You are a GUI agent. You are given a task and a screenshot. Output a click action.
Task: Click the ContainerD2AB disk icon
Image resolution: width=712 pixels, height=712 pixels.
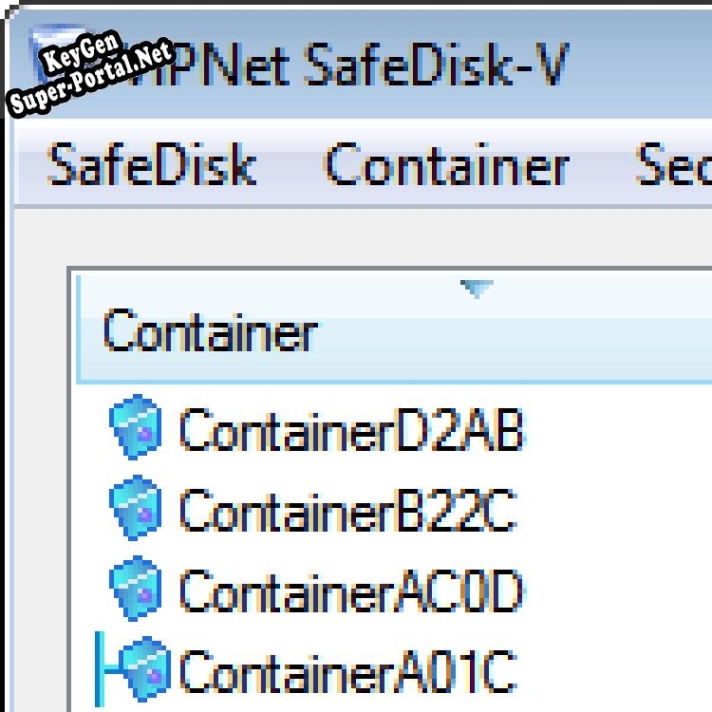135,429
